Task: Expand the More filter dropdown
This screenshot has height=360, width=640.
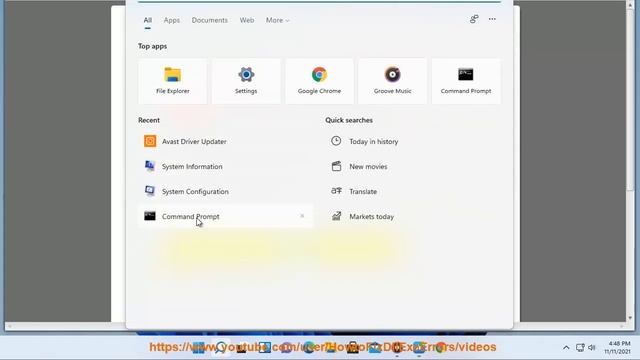Action: coord(278,20)
